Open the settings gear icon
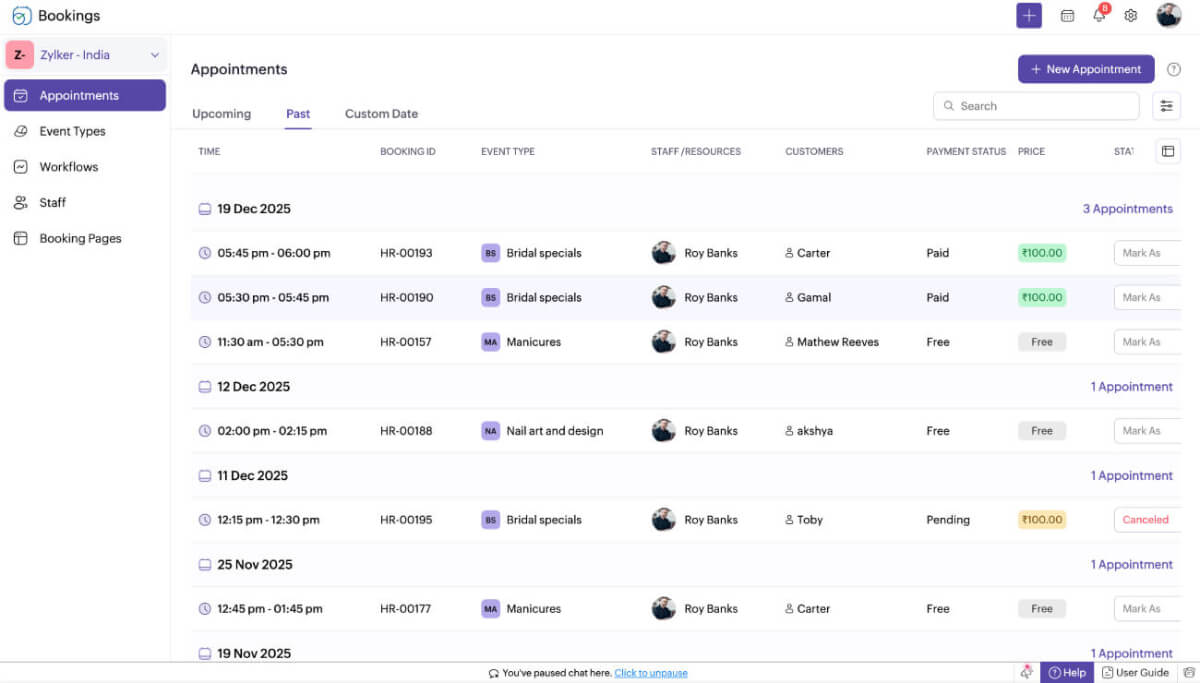The image size is (1200, 683). [x=1131, y=16]
